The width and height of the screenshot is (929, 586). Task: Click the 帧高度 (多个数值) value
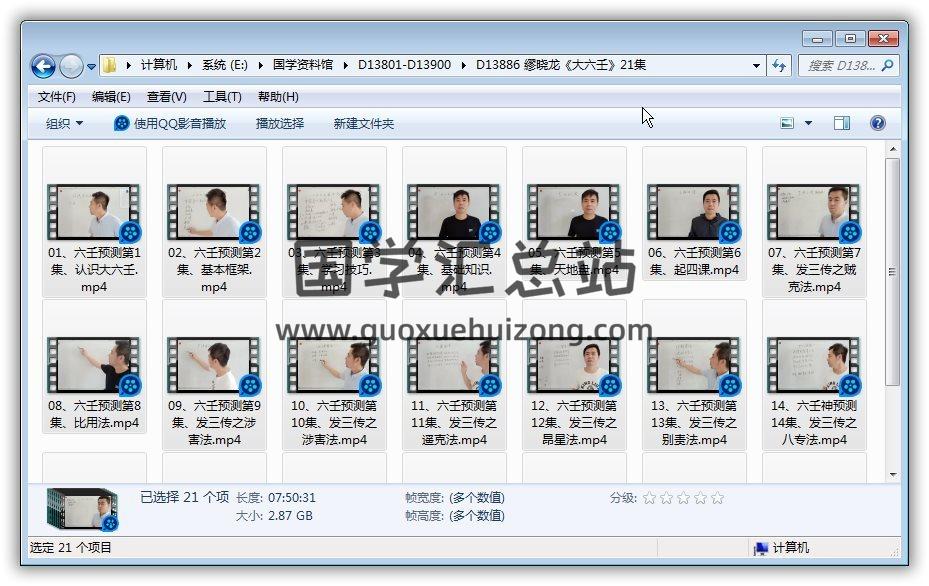pos(477,515)
